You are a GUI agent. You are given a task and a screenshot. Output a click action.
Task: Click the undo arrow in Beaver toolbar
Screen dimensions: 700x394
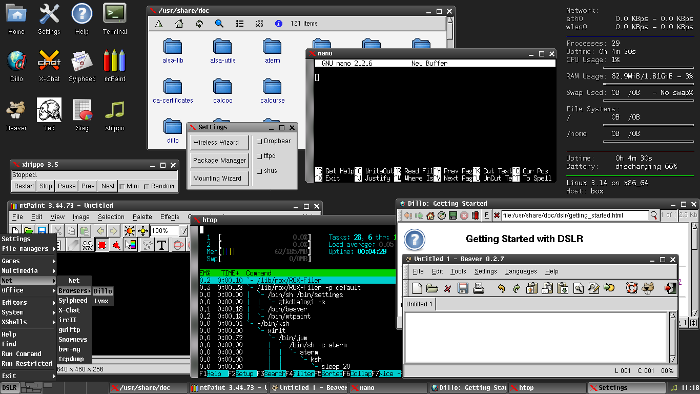click(x=501, y=288)
